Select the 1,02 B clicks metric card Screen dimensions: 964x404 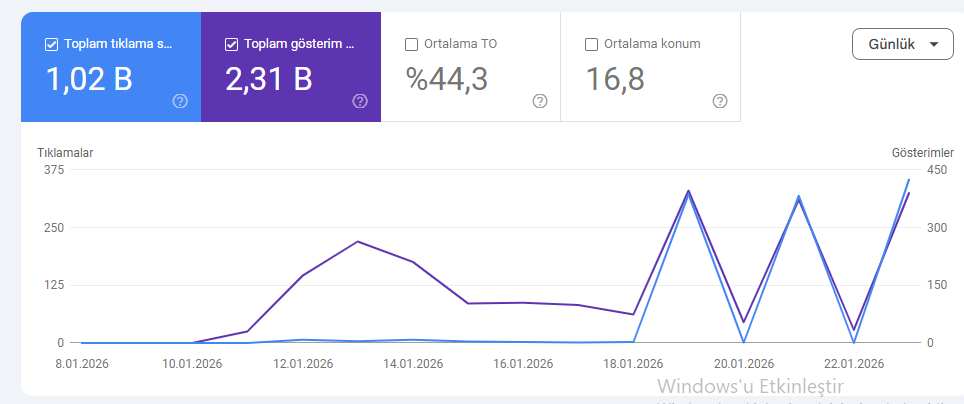click(x=111, y=67)
